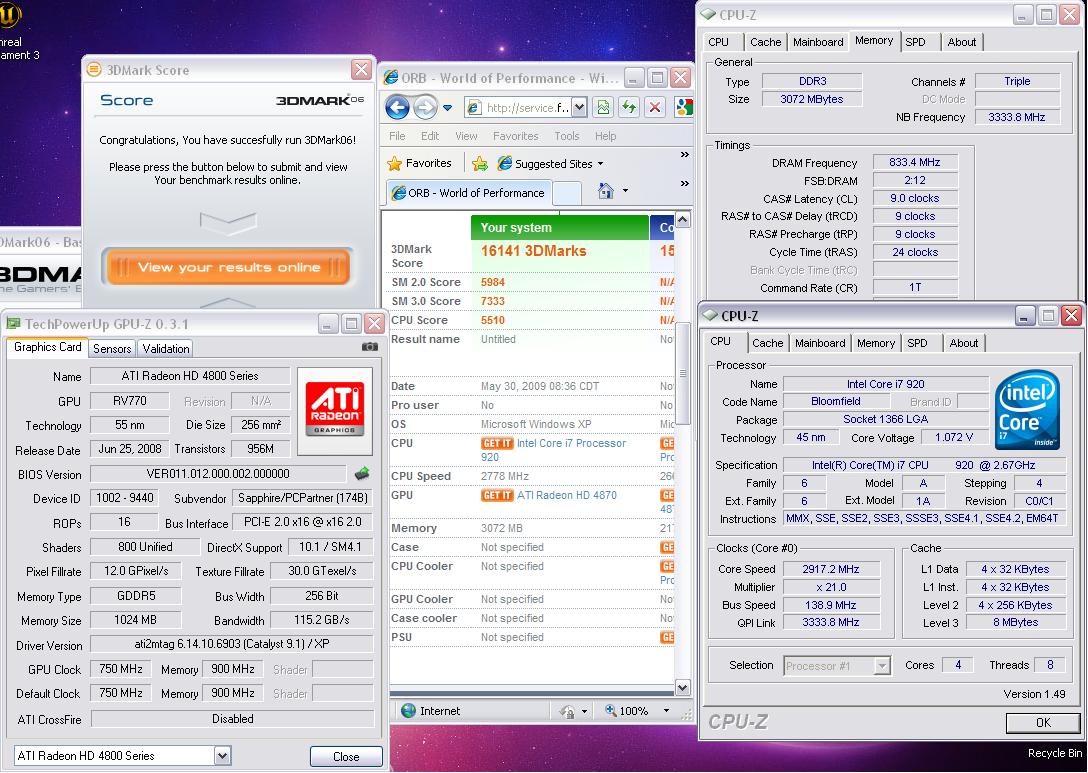
Task: Click the Recycle Bin desktop icon label
Action: [x=1055, y=753]
